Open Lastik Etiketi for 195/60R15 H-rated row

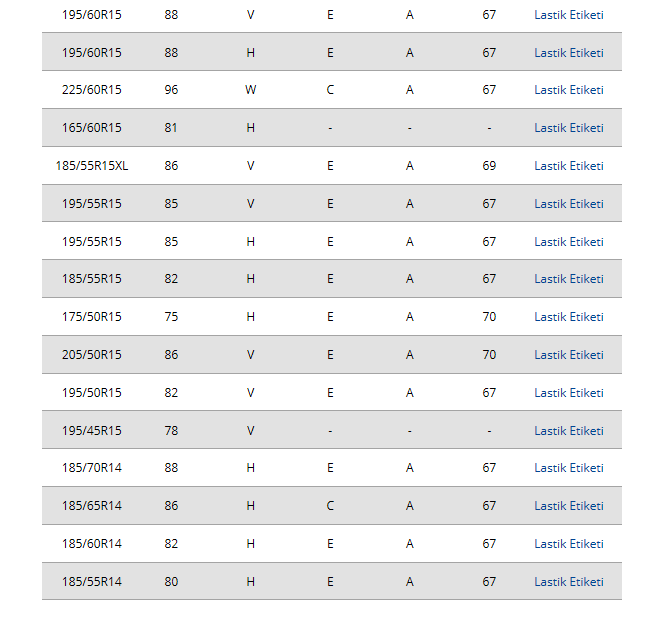(568, 53)
